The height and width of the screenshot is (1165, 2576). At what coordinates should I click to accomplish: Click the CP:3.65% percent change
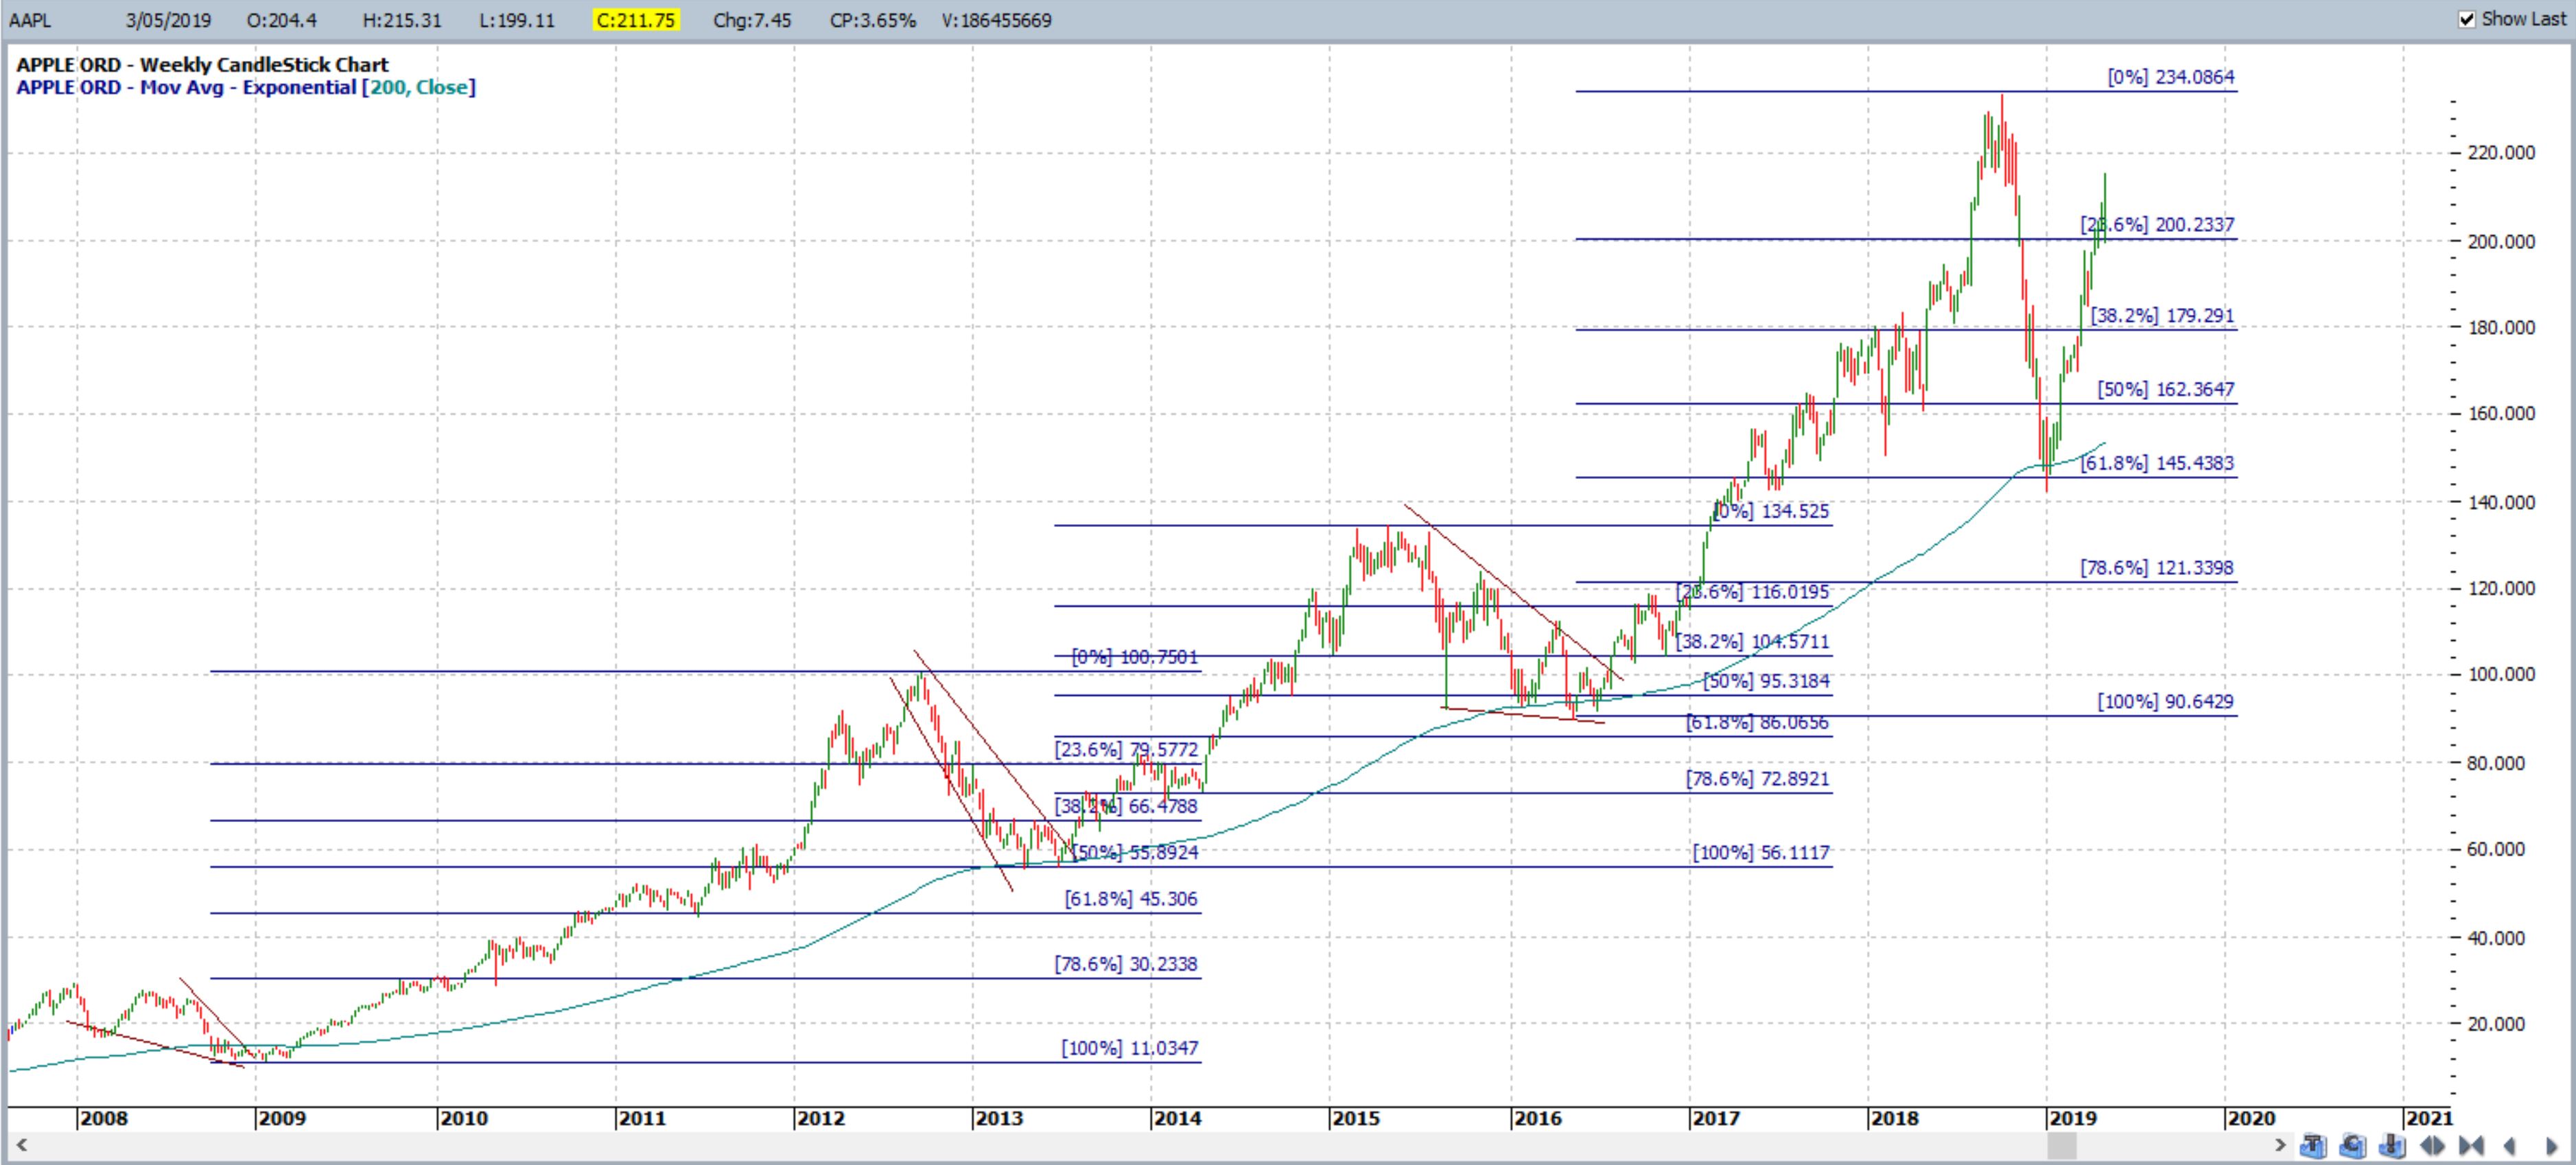tap(873, 20)
